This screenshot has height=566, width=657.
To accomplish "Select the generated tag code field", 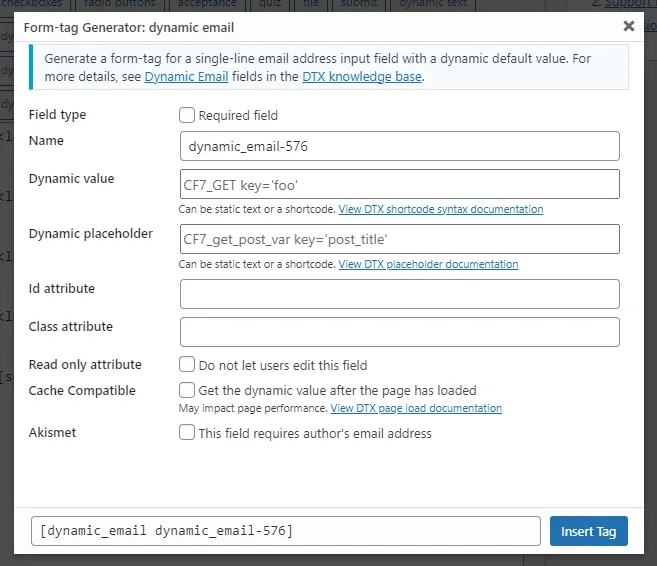I will [x=286, y=531].
